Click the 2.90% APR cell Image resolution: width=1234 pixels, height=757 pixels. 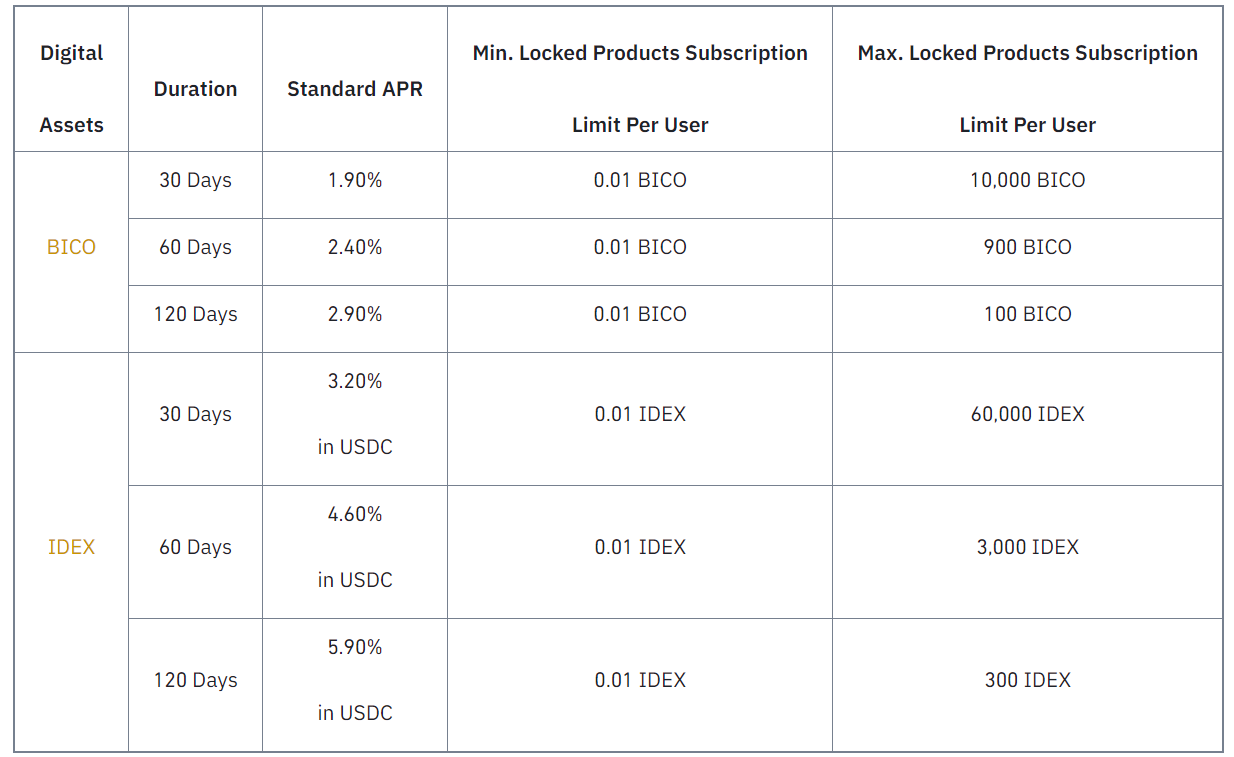click(x=355, y=314)
